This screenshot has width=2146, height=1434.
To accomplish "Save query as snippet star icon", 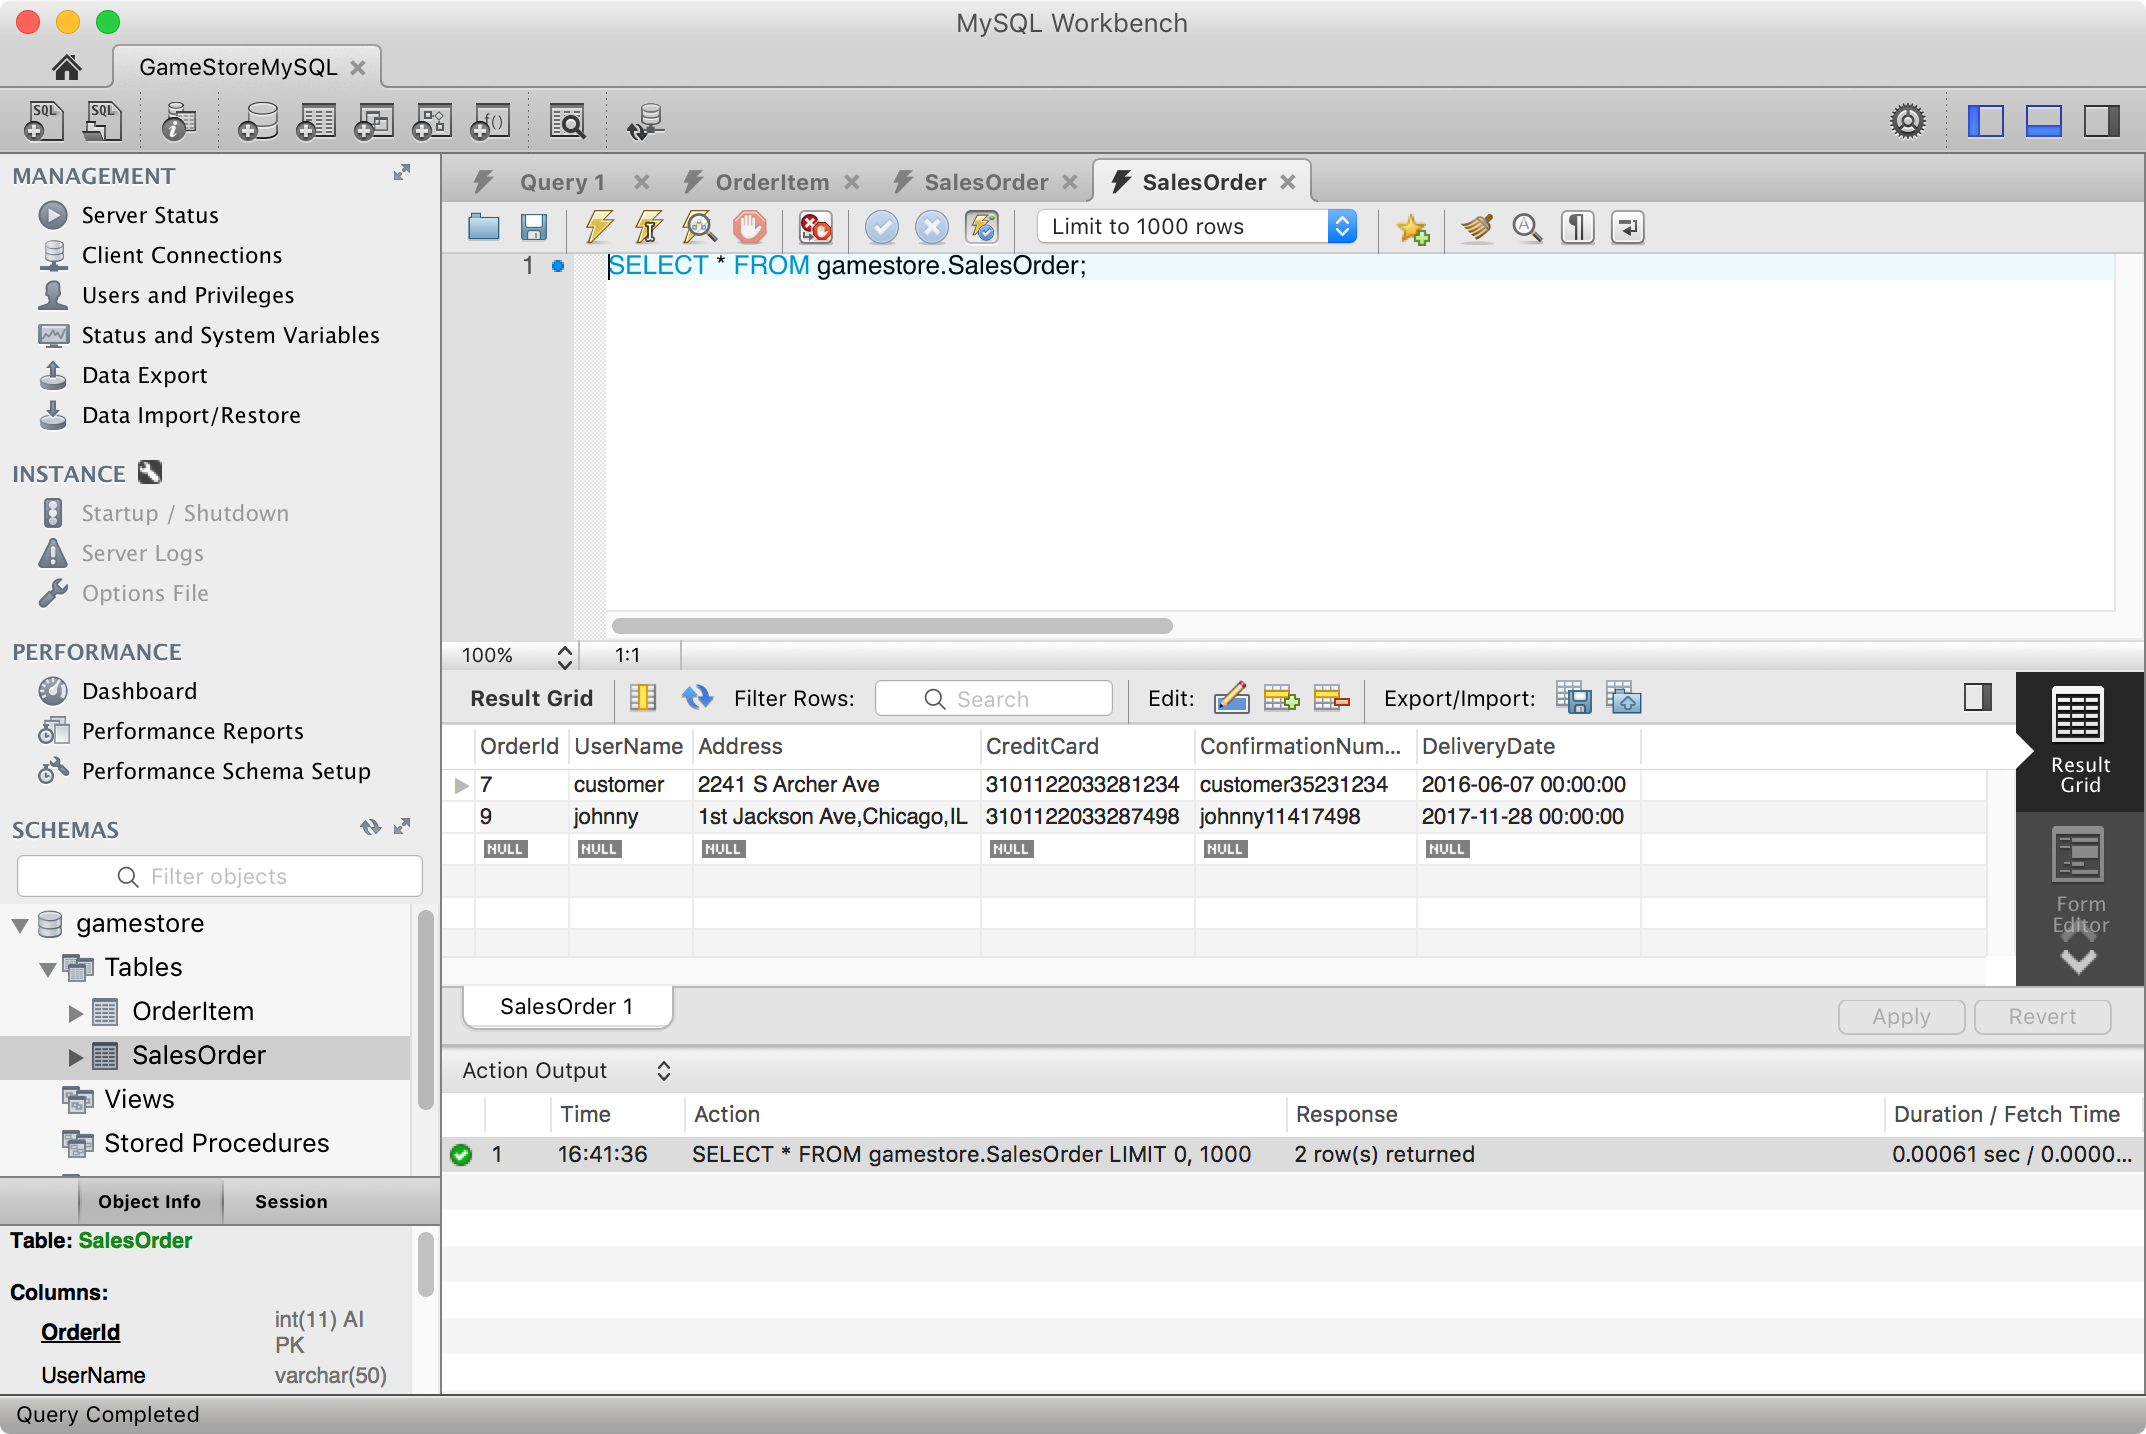I will pyautogui.click(x=1413, y=228).
